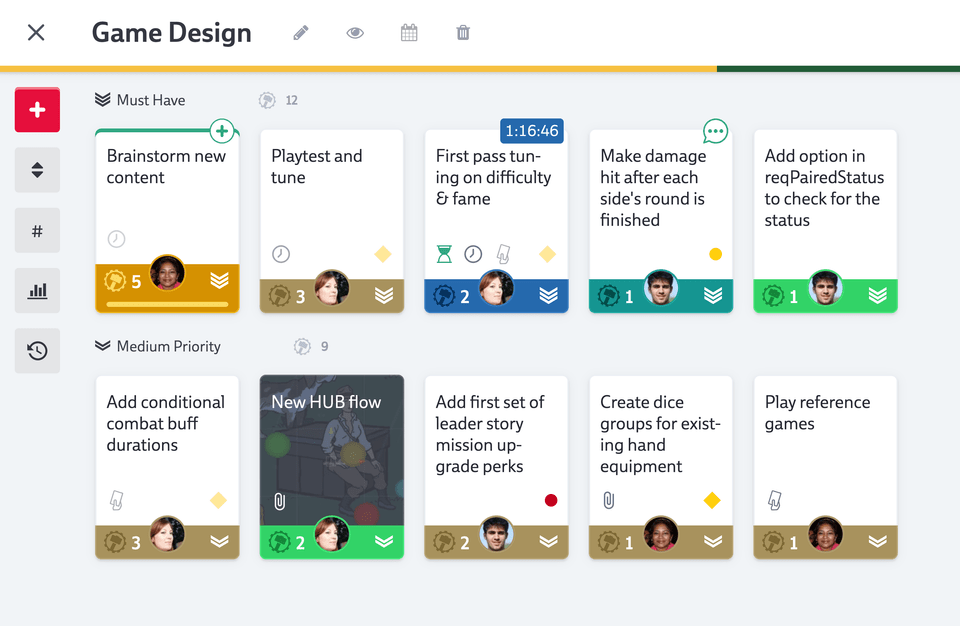Toggle board watching with the eye icon
Screen dimensions: 960x626
point(355,32)
